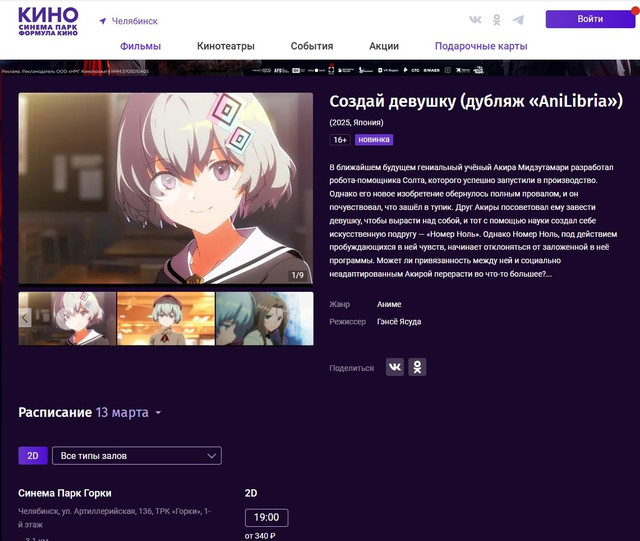Select the 19:00 showtime

(267, 517)
